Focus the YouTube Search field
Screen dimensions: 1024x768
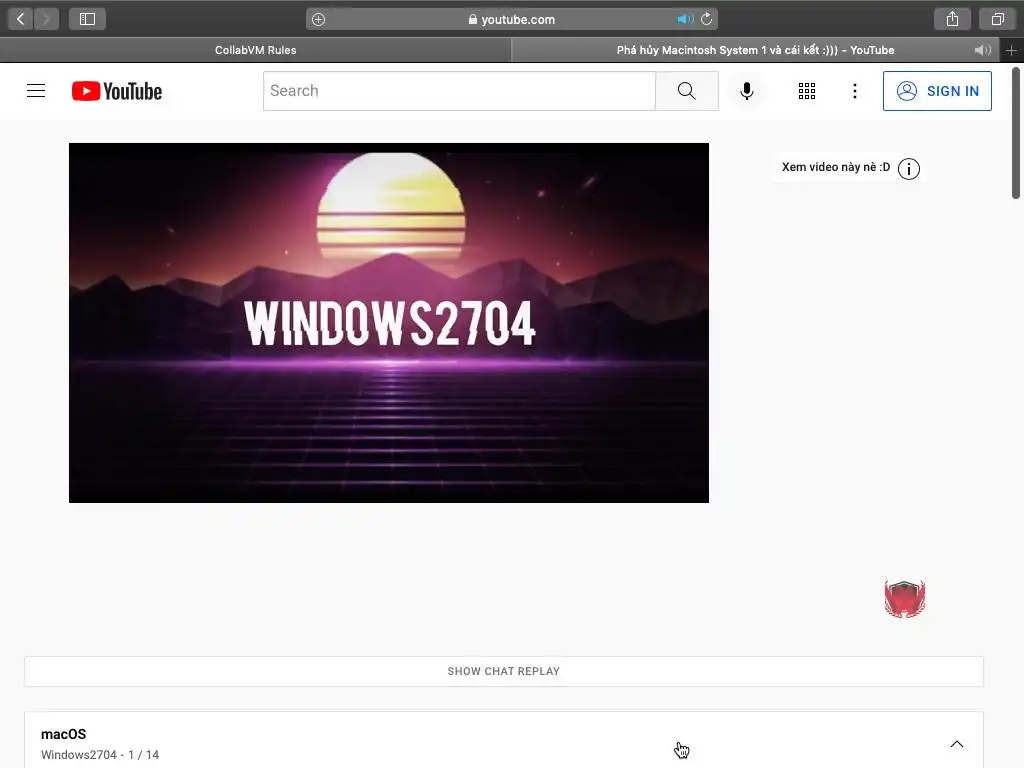[459, 91]
